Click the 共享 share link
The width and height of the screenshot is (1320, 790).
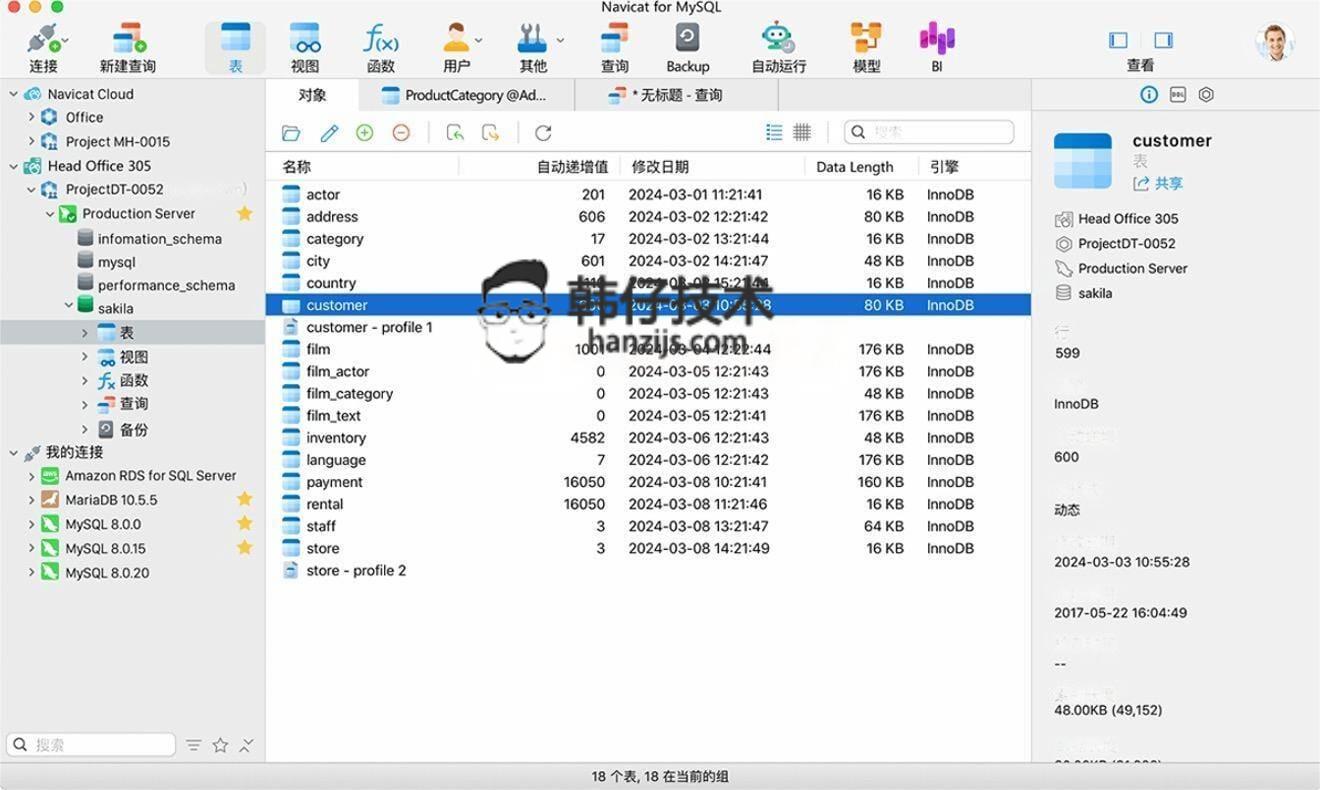click(x=1158, y=183)
